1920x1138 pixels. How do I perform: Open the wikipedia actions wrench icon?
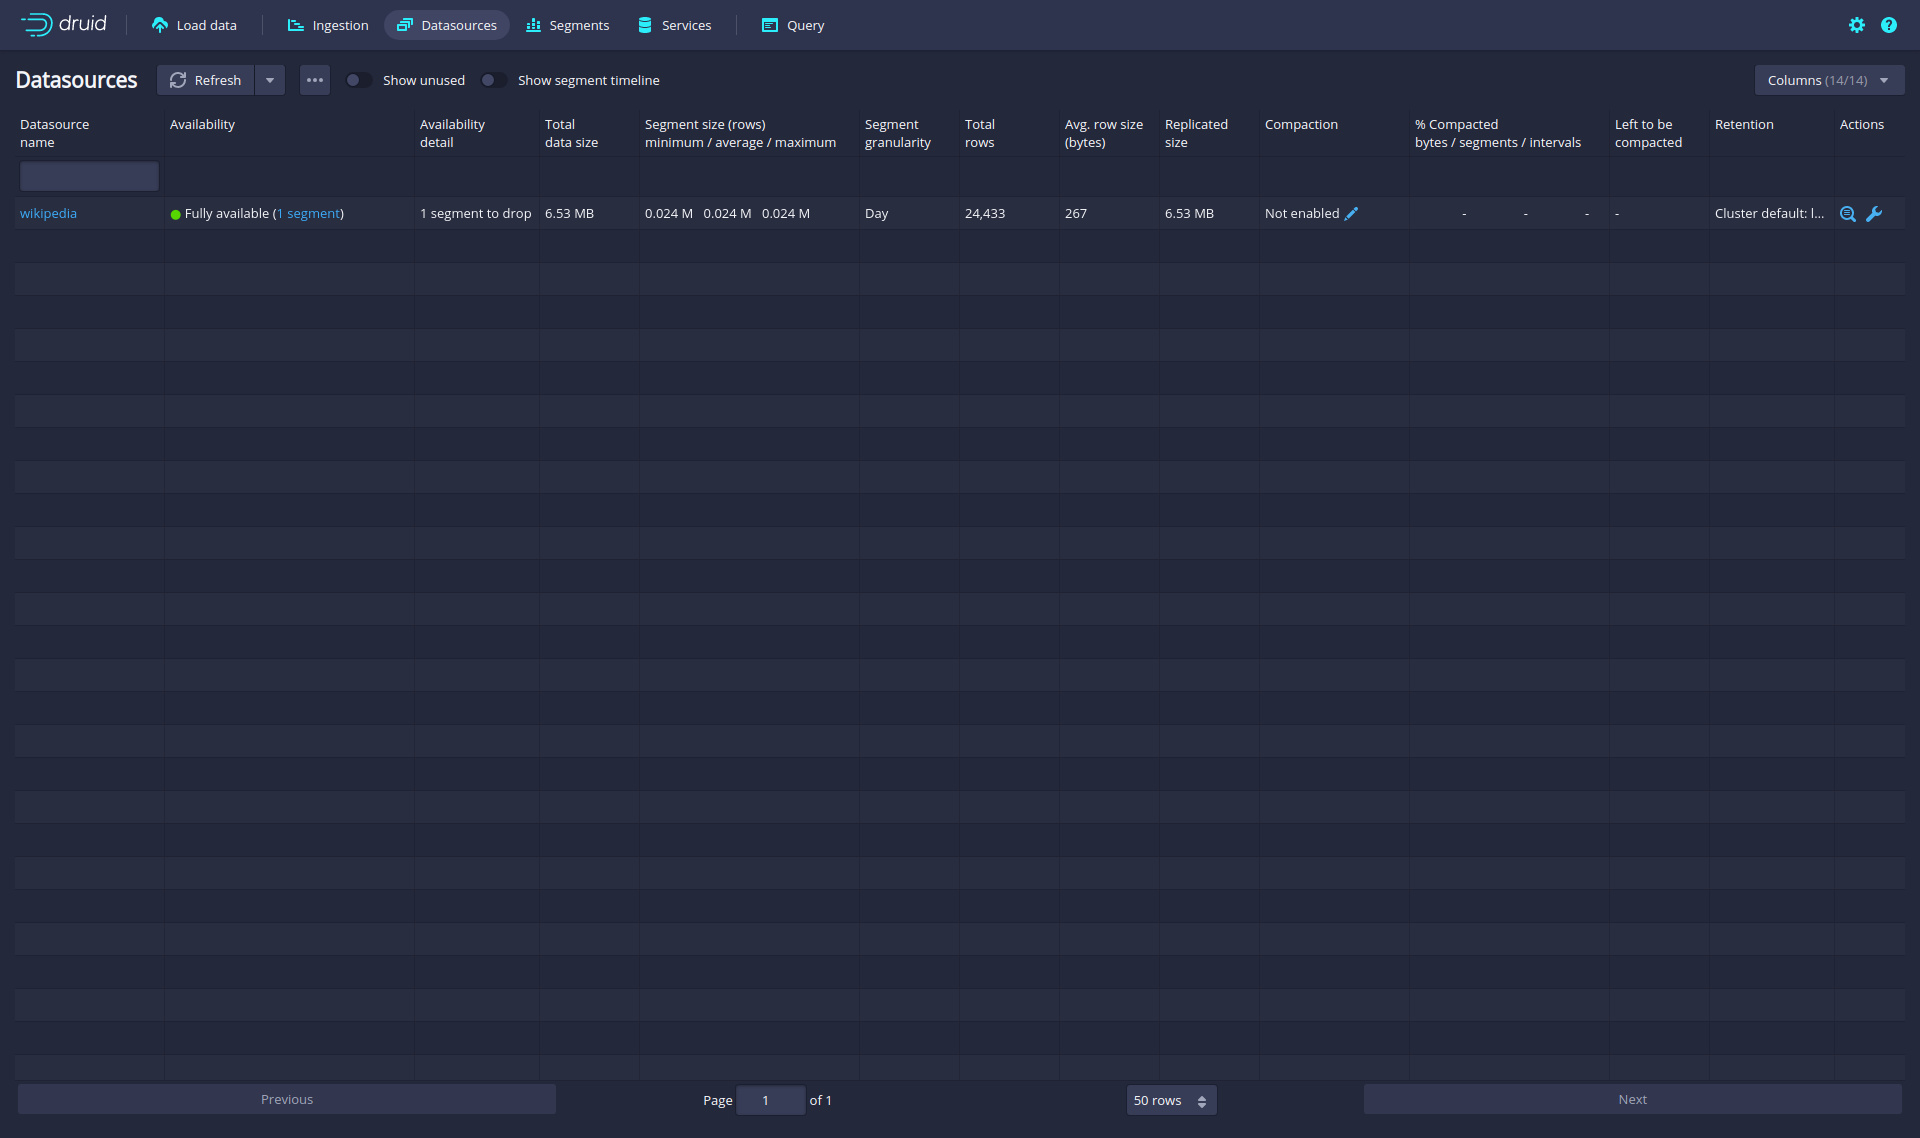point(1875,214)
